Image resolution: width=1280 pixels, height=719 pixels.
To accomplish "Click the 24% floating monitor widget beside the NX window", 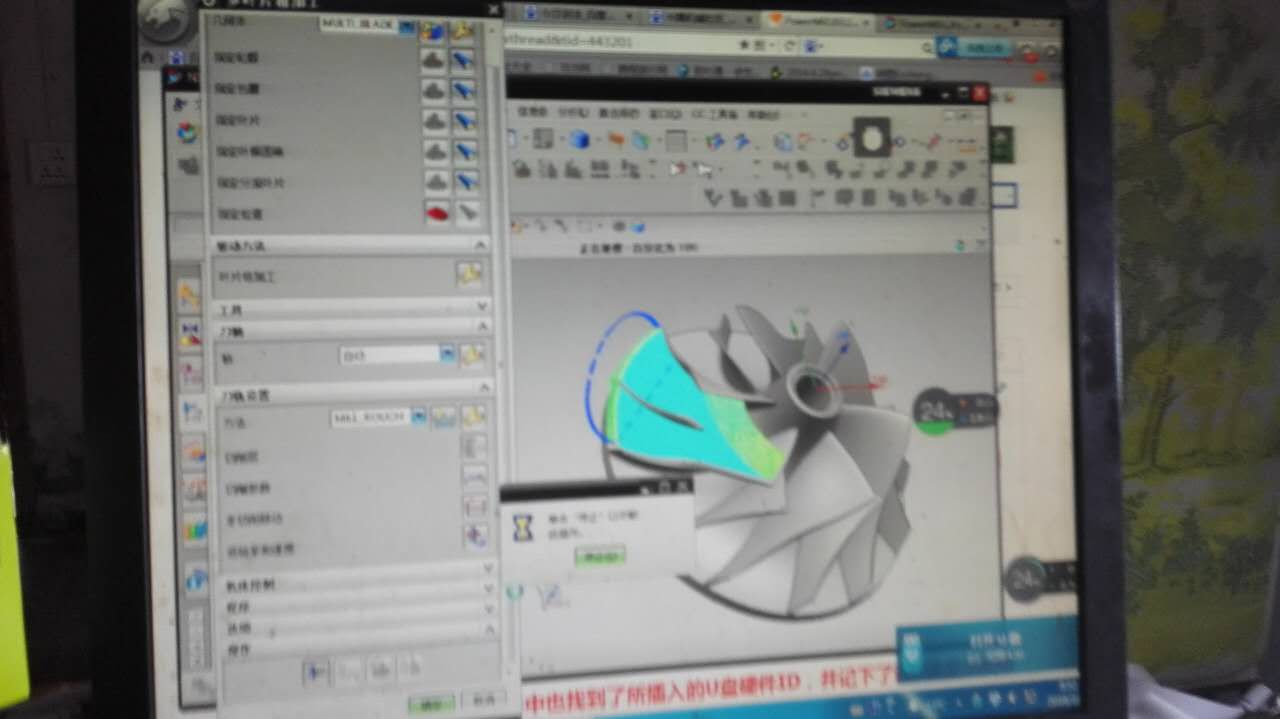I will [x=955, y=411].
